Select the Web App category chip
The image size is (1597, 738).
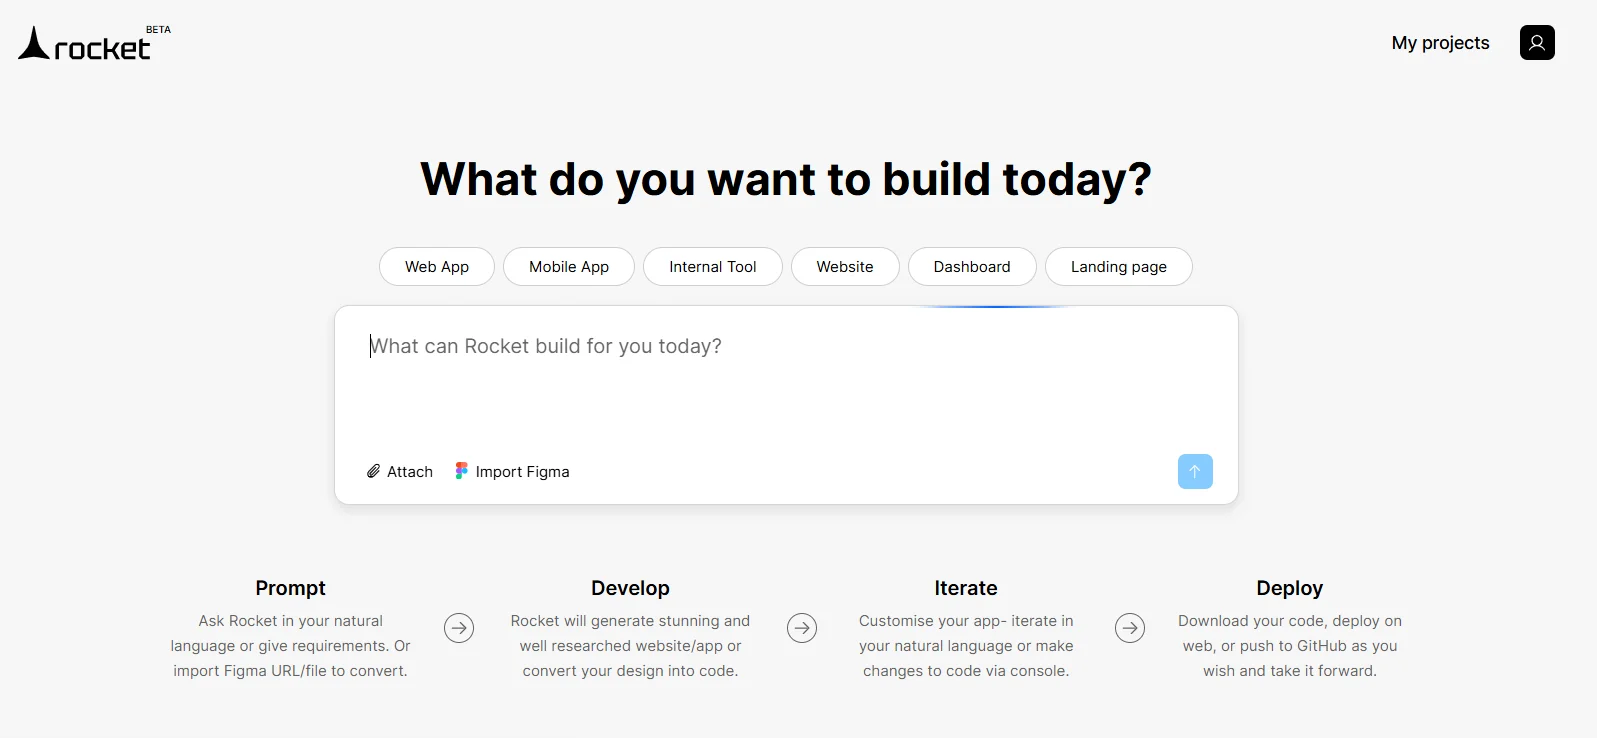[x=436, y=266]
